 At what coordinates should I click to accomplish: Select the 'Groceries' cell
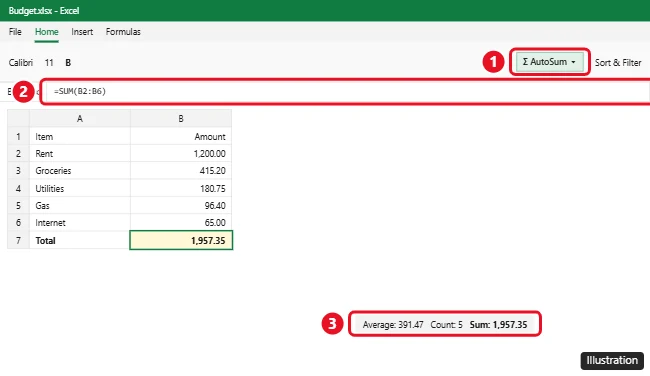[x=80, y=171]
